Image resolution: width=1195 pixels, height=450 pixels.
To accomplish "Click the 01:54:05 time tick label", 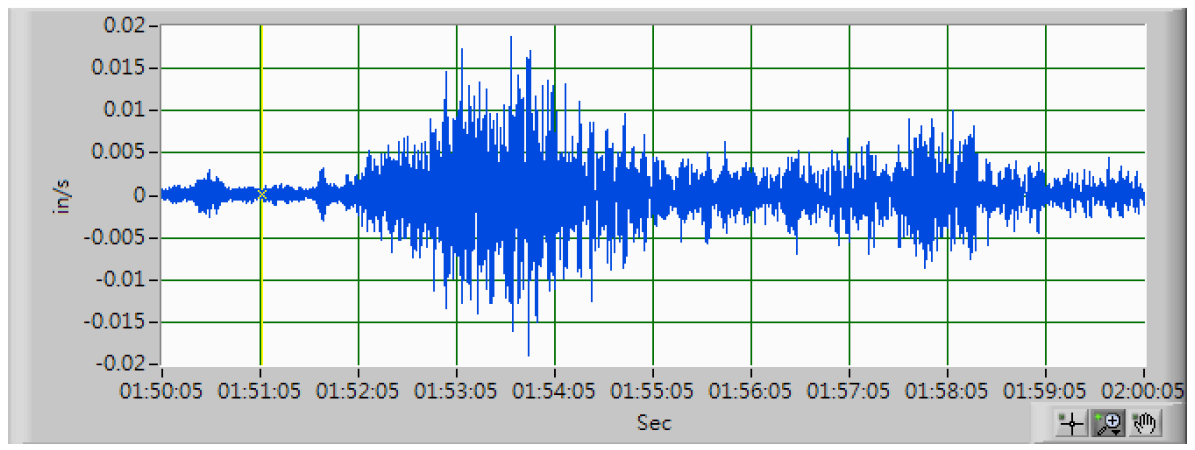I will tap(555, 392).
